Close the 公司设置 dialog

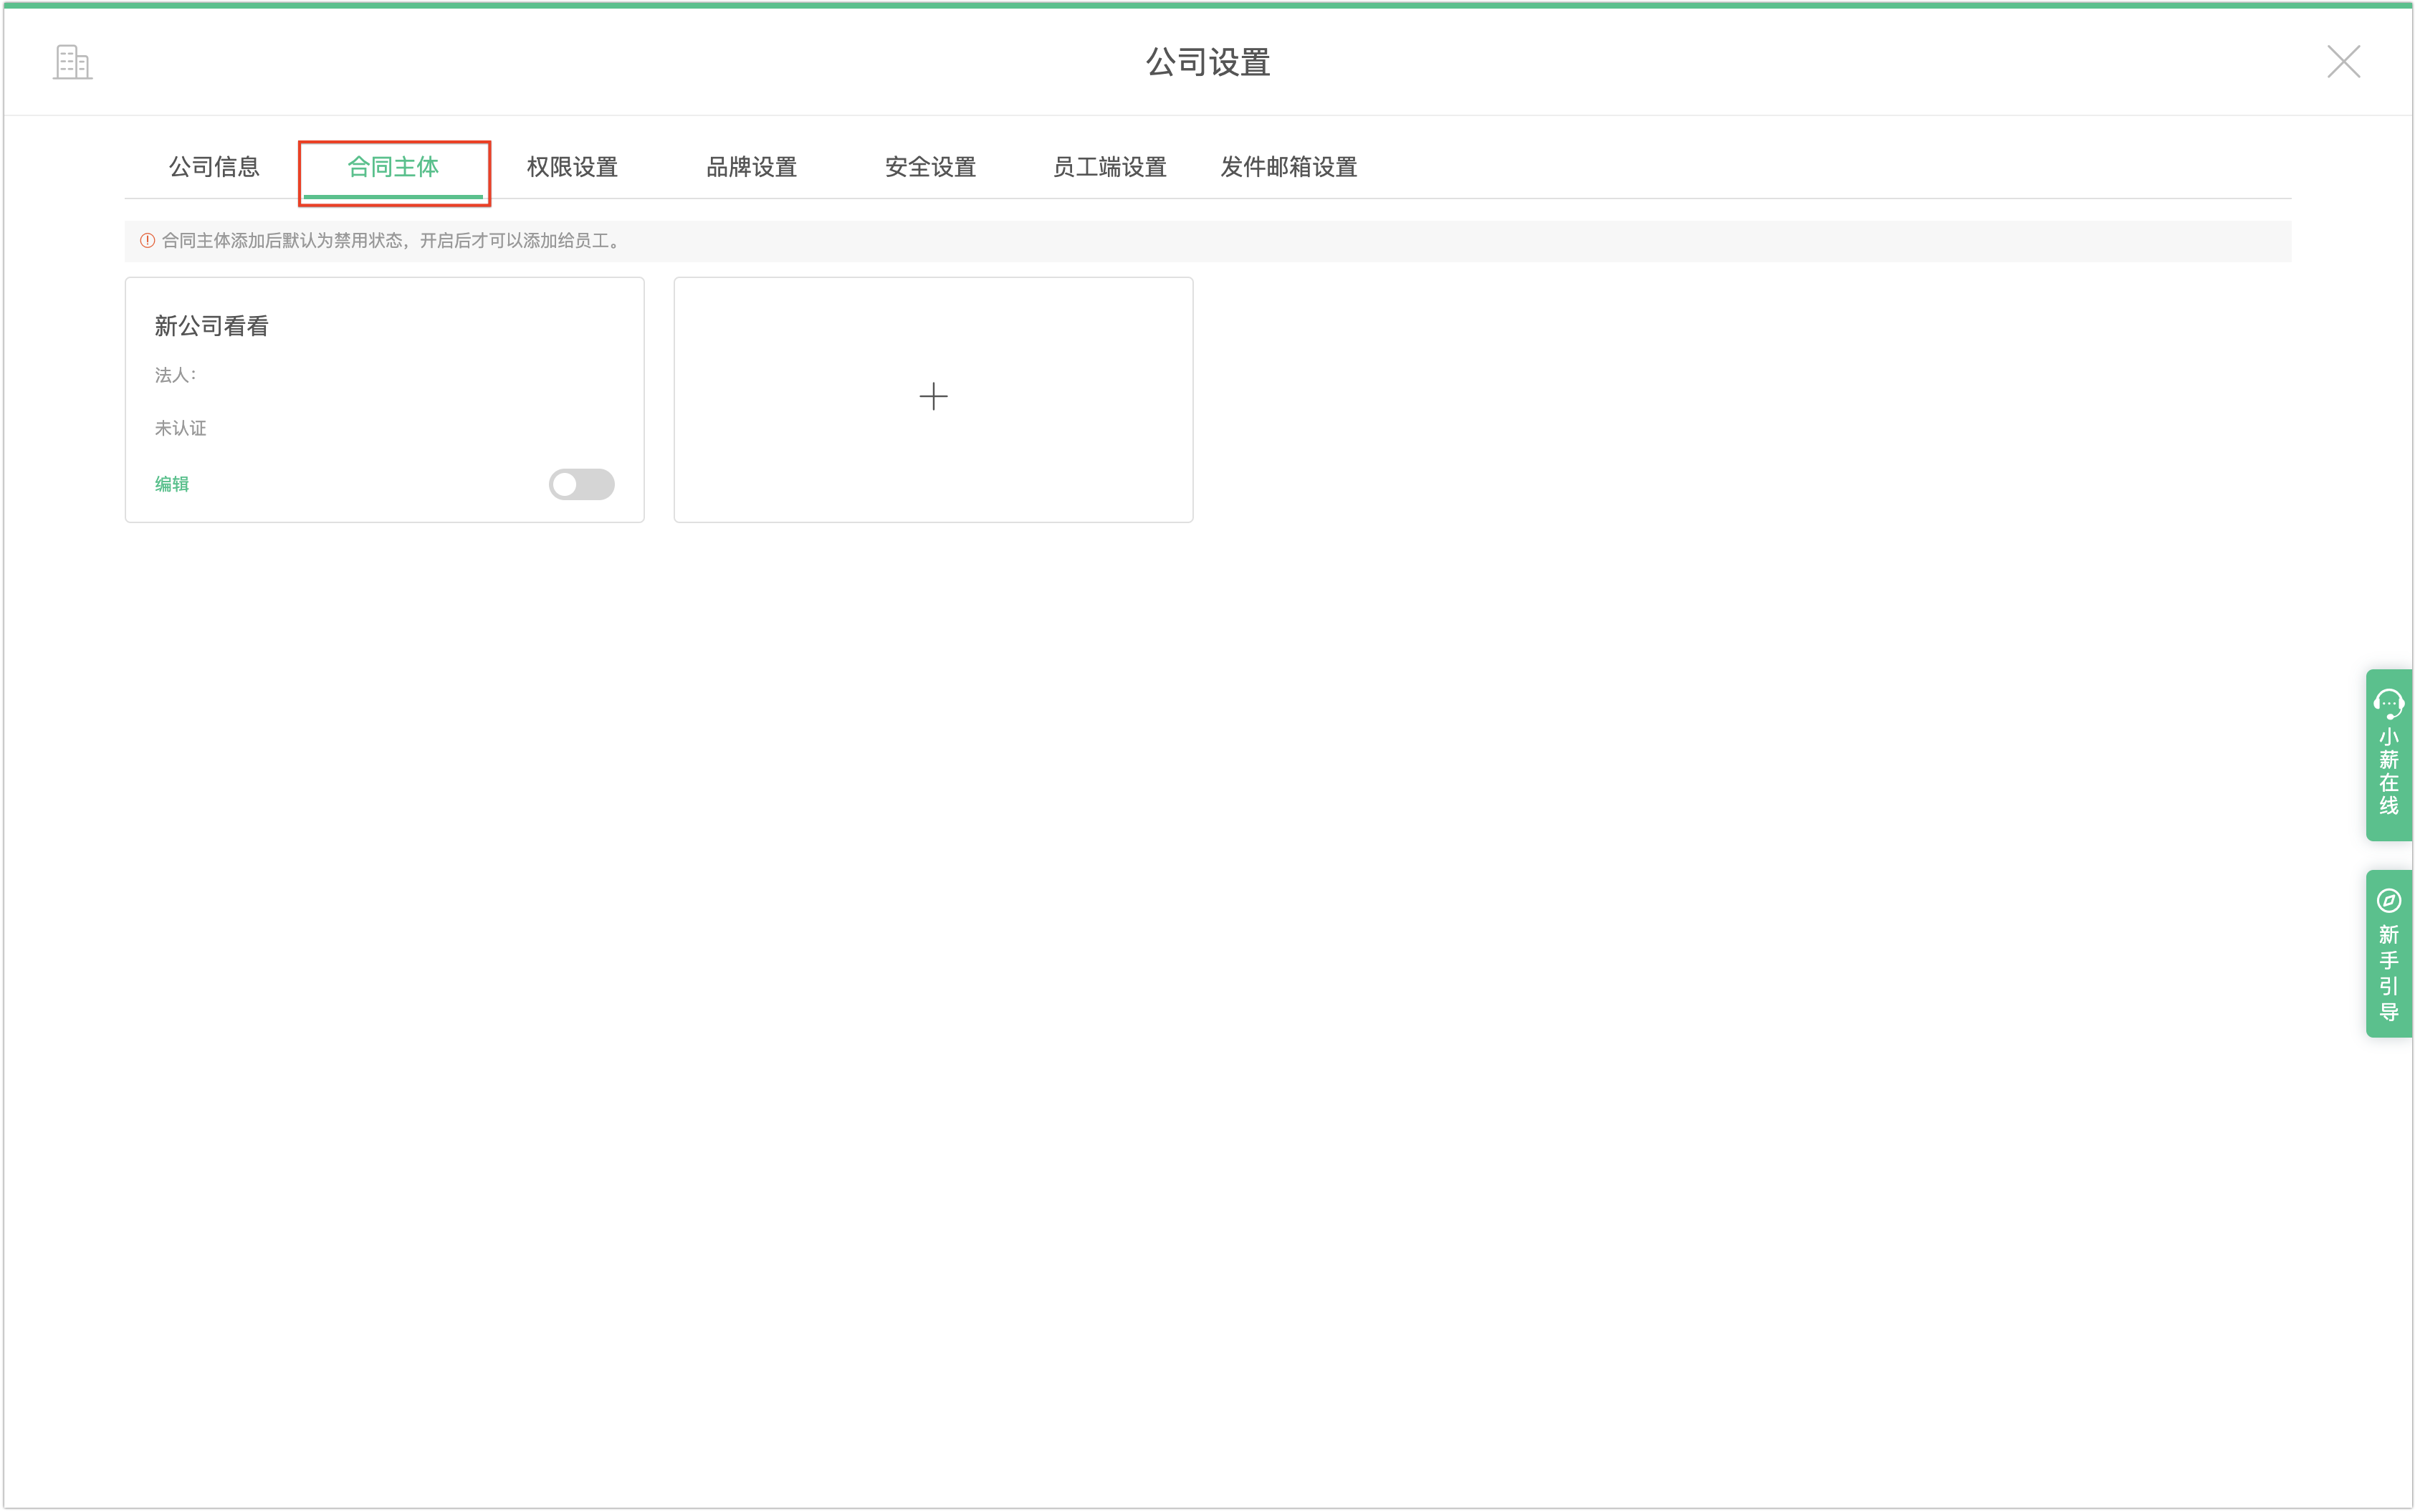(2343, 62)
